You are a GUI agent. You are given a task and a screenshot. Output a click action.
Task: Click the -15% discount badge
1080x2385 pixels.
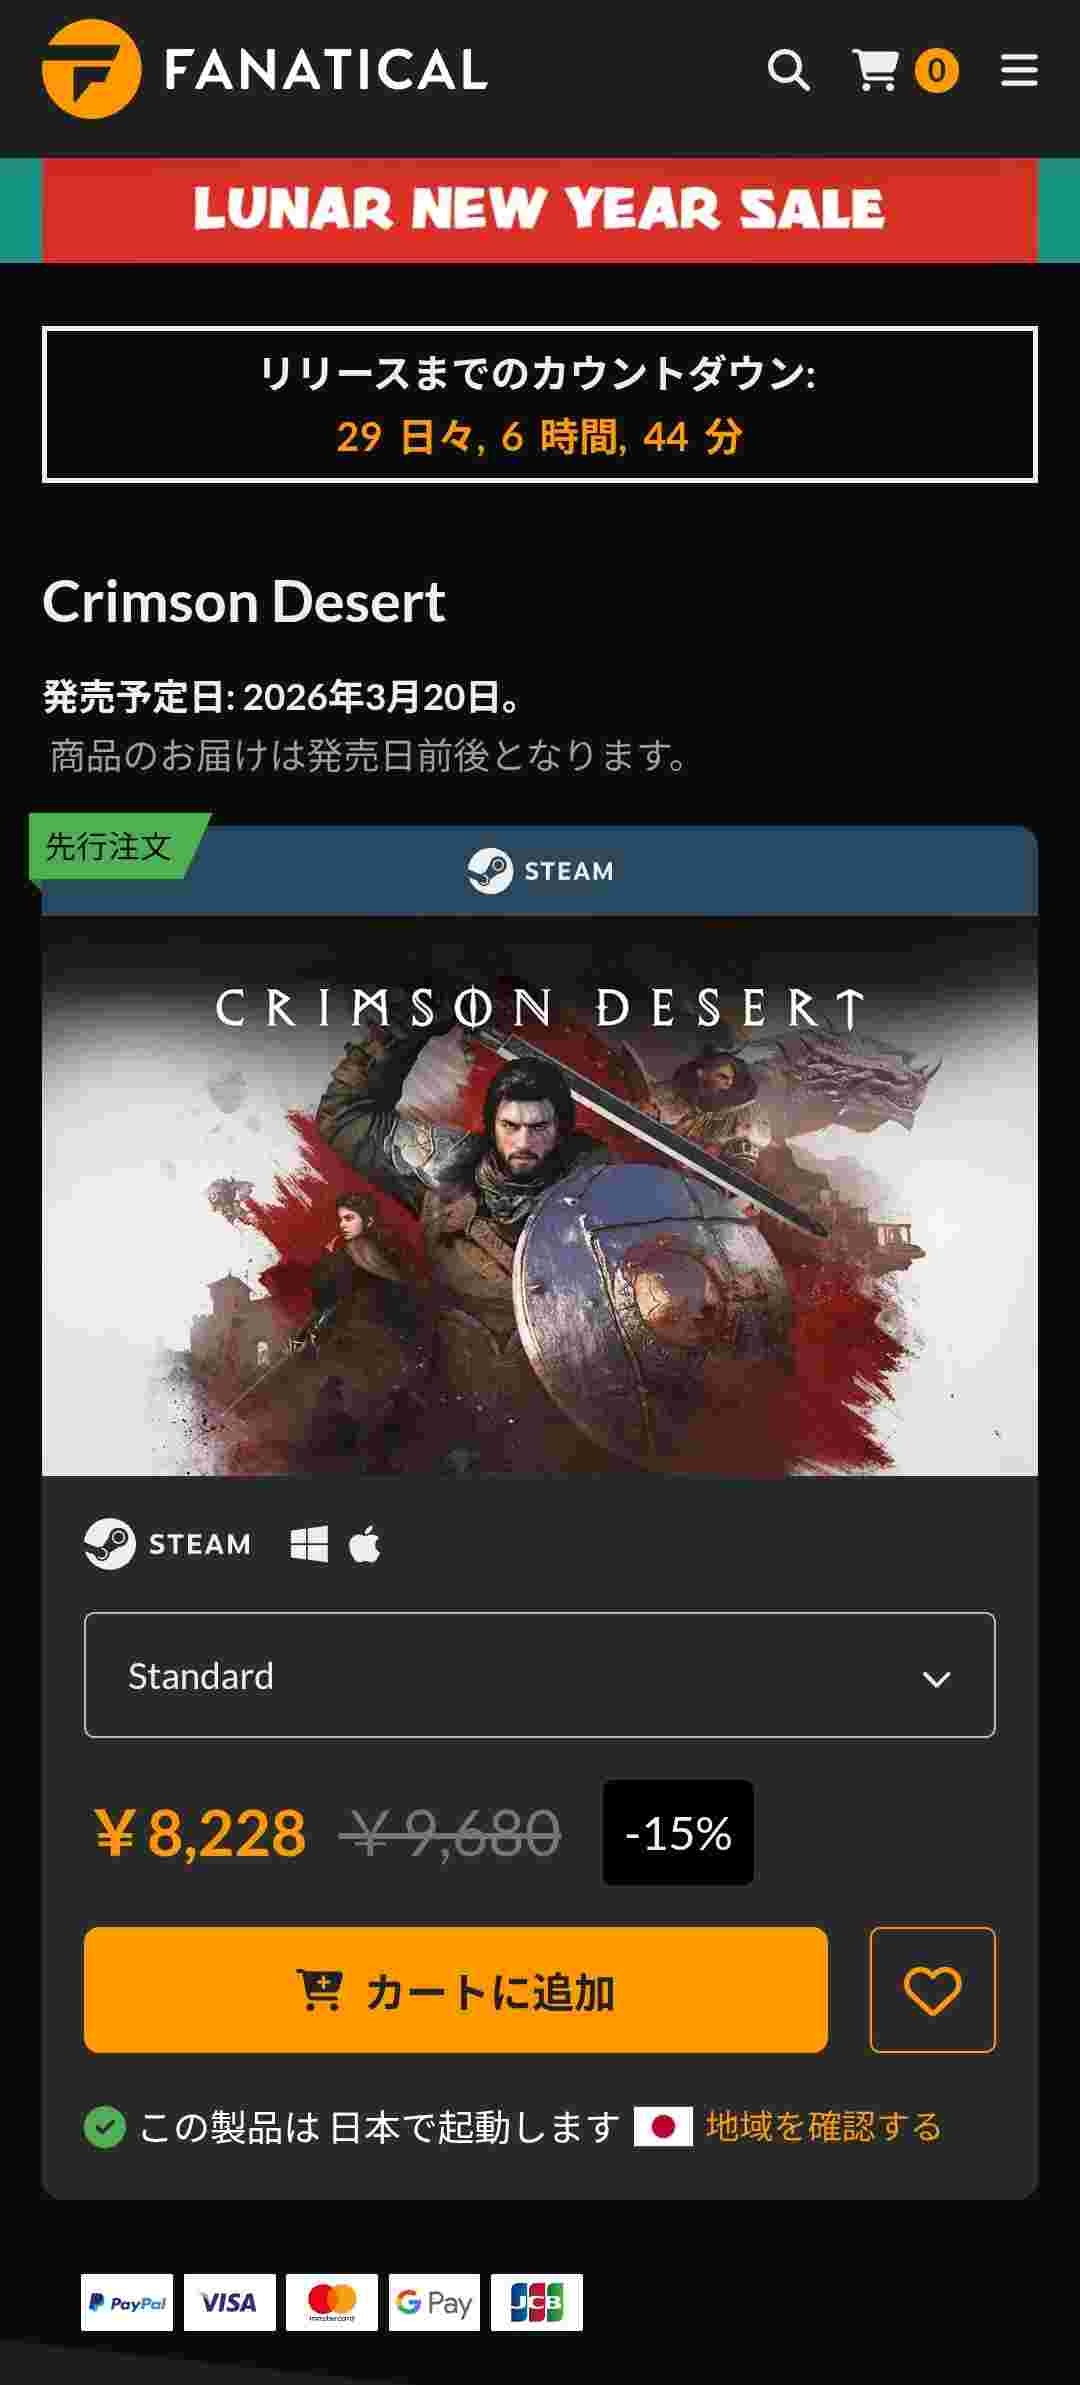point(678,1833)
